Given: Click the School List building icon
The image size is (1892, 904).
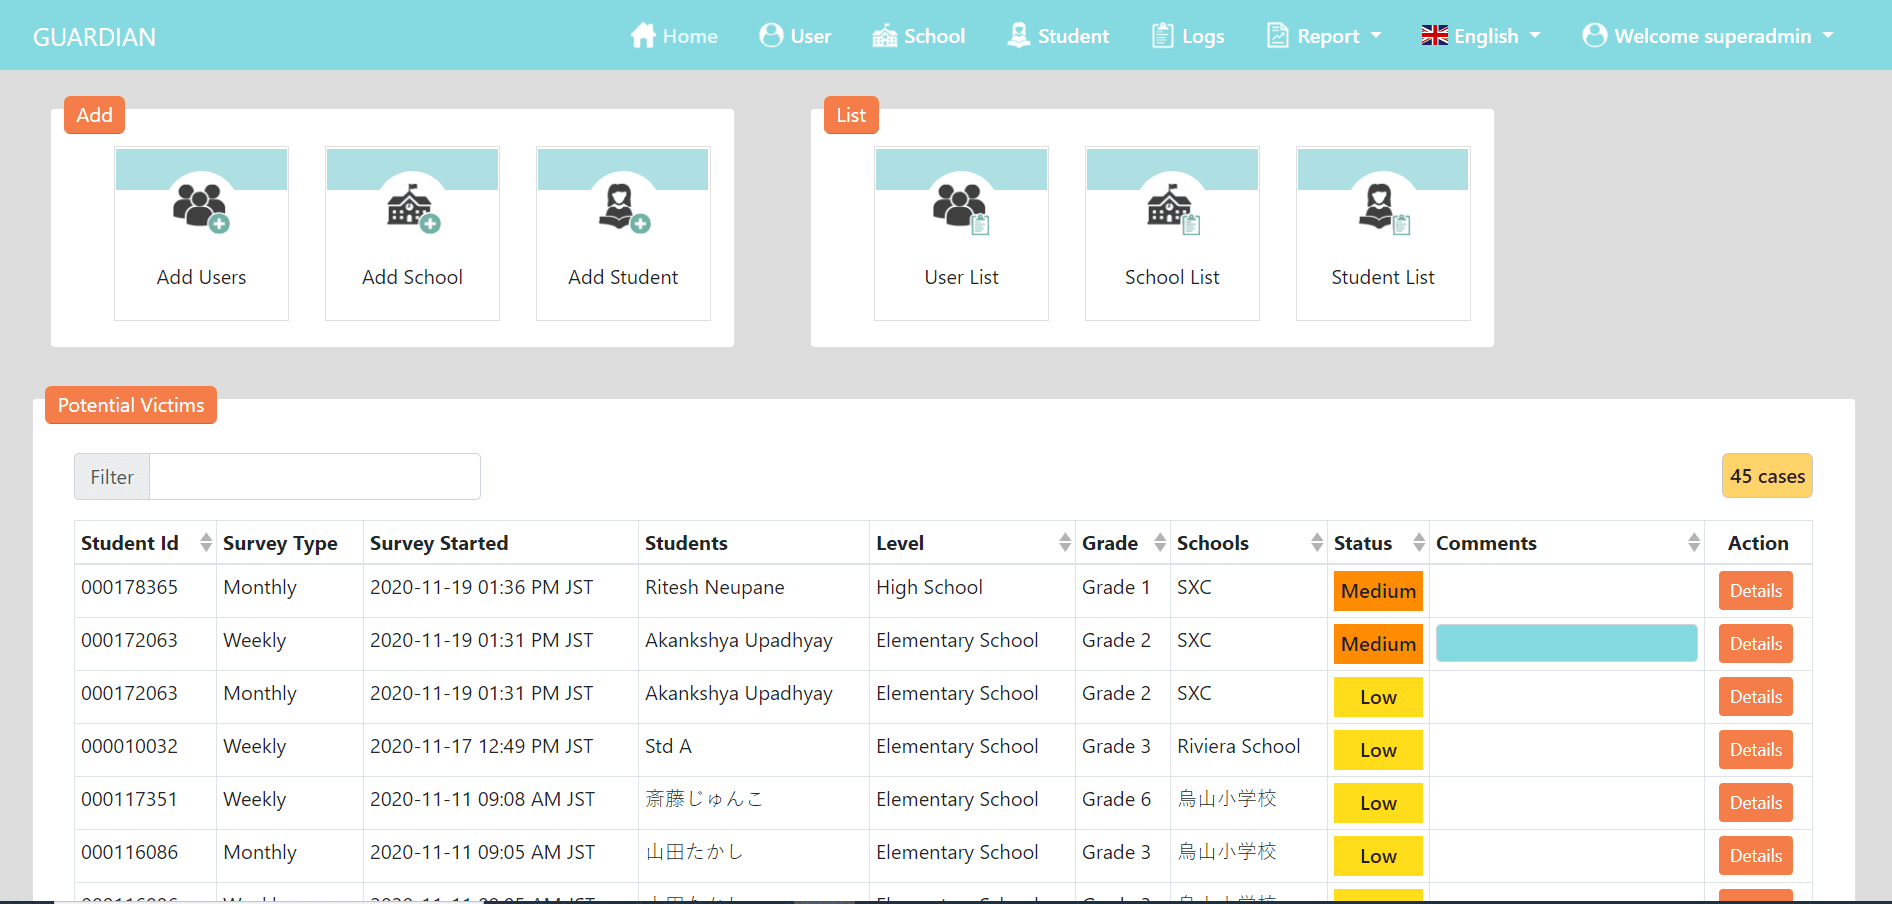Looking at the screenshot, I should tap(1173, 208).
